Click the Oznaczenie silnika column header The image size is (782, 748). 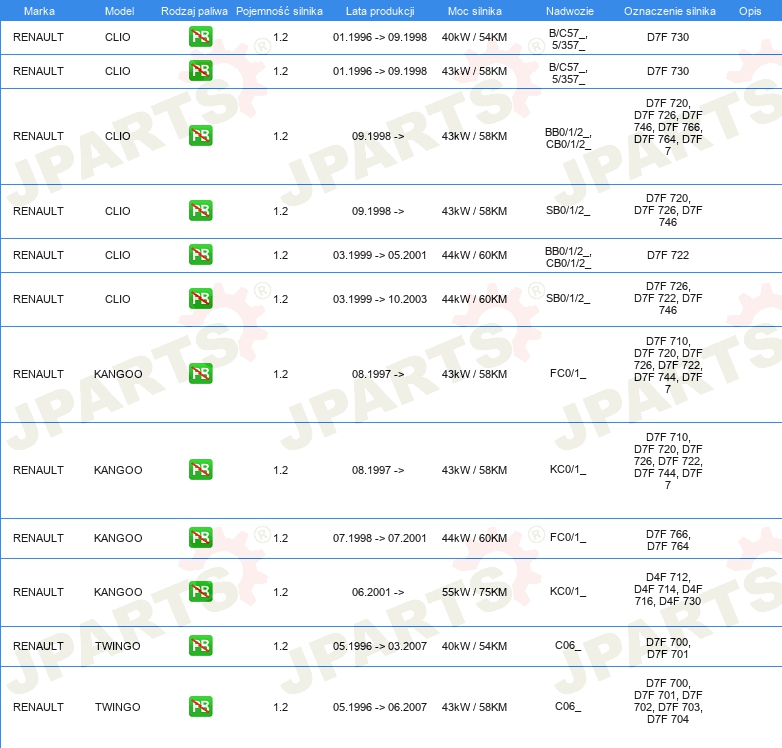(669, 11)
